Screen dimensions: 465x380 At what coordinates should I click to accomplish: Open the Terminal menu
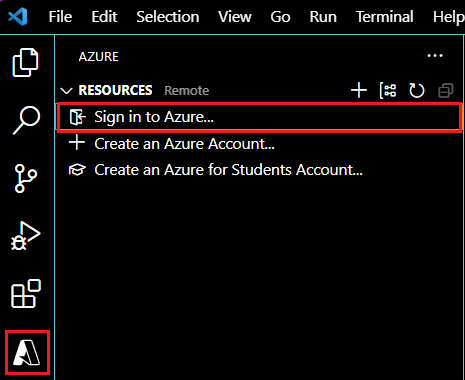[385, 17]
